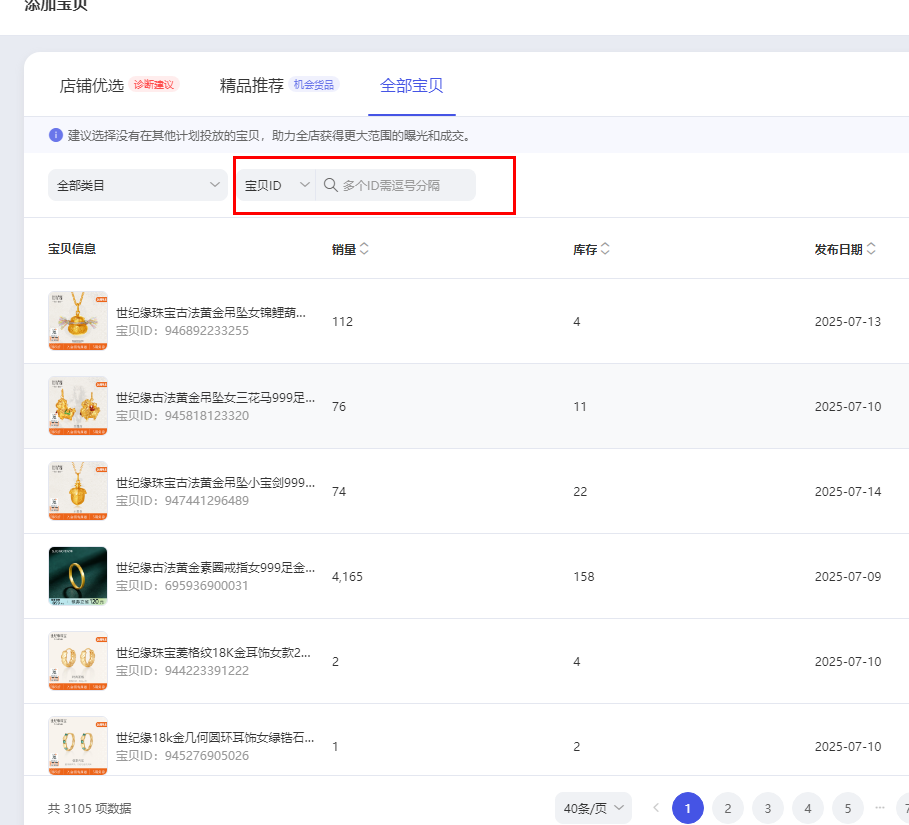
Task: Click the sort icon beside 库存
Action: point(605,249)
